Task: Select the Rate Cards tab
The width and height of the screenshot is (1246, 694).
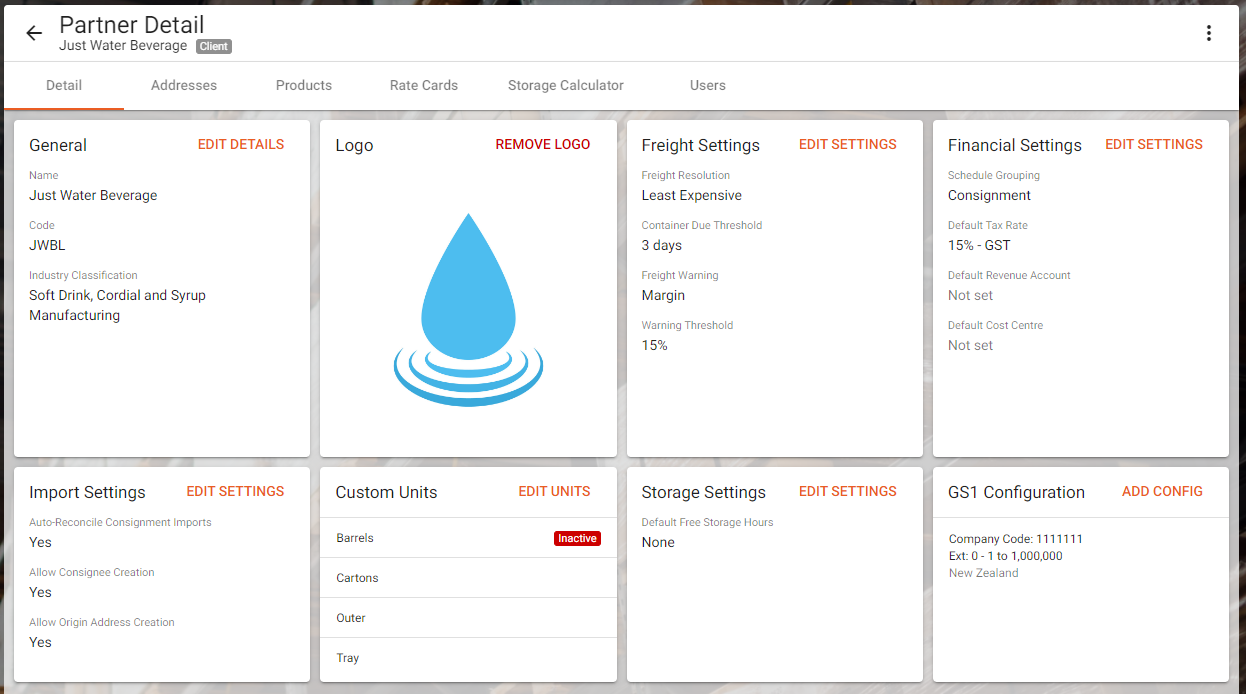Action: [x=424, y=85]
